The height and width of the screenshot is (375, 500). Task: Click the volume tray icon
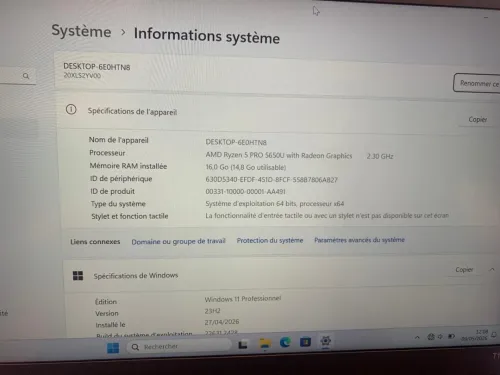[x=440, y=337]
